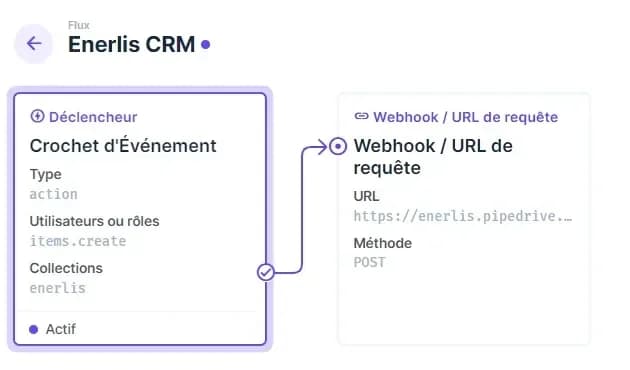Image resolution: width=630 pixels, height=370 pixels.
Task: Click the purple dot beside Enerlis CRM
Action: (x=206, y=44)
